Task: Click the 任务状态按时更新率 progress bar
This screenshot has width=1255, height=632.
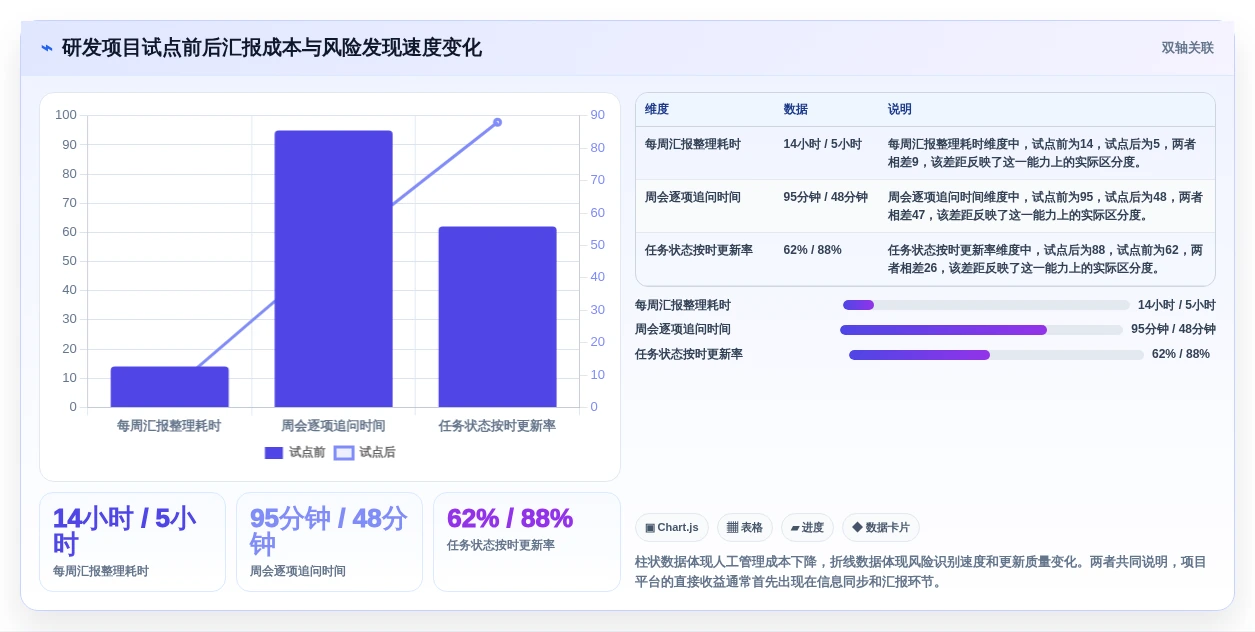Action: [x=996, y=355]
